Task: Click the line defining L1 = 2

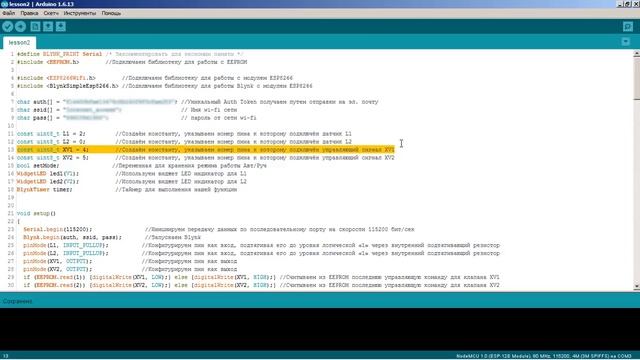Action: click(x=184, y=134)
